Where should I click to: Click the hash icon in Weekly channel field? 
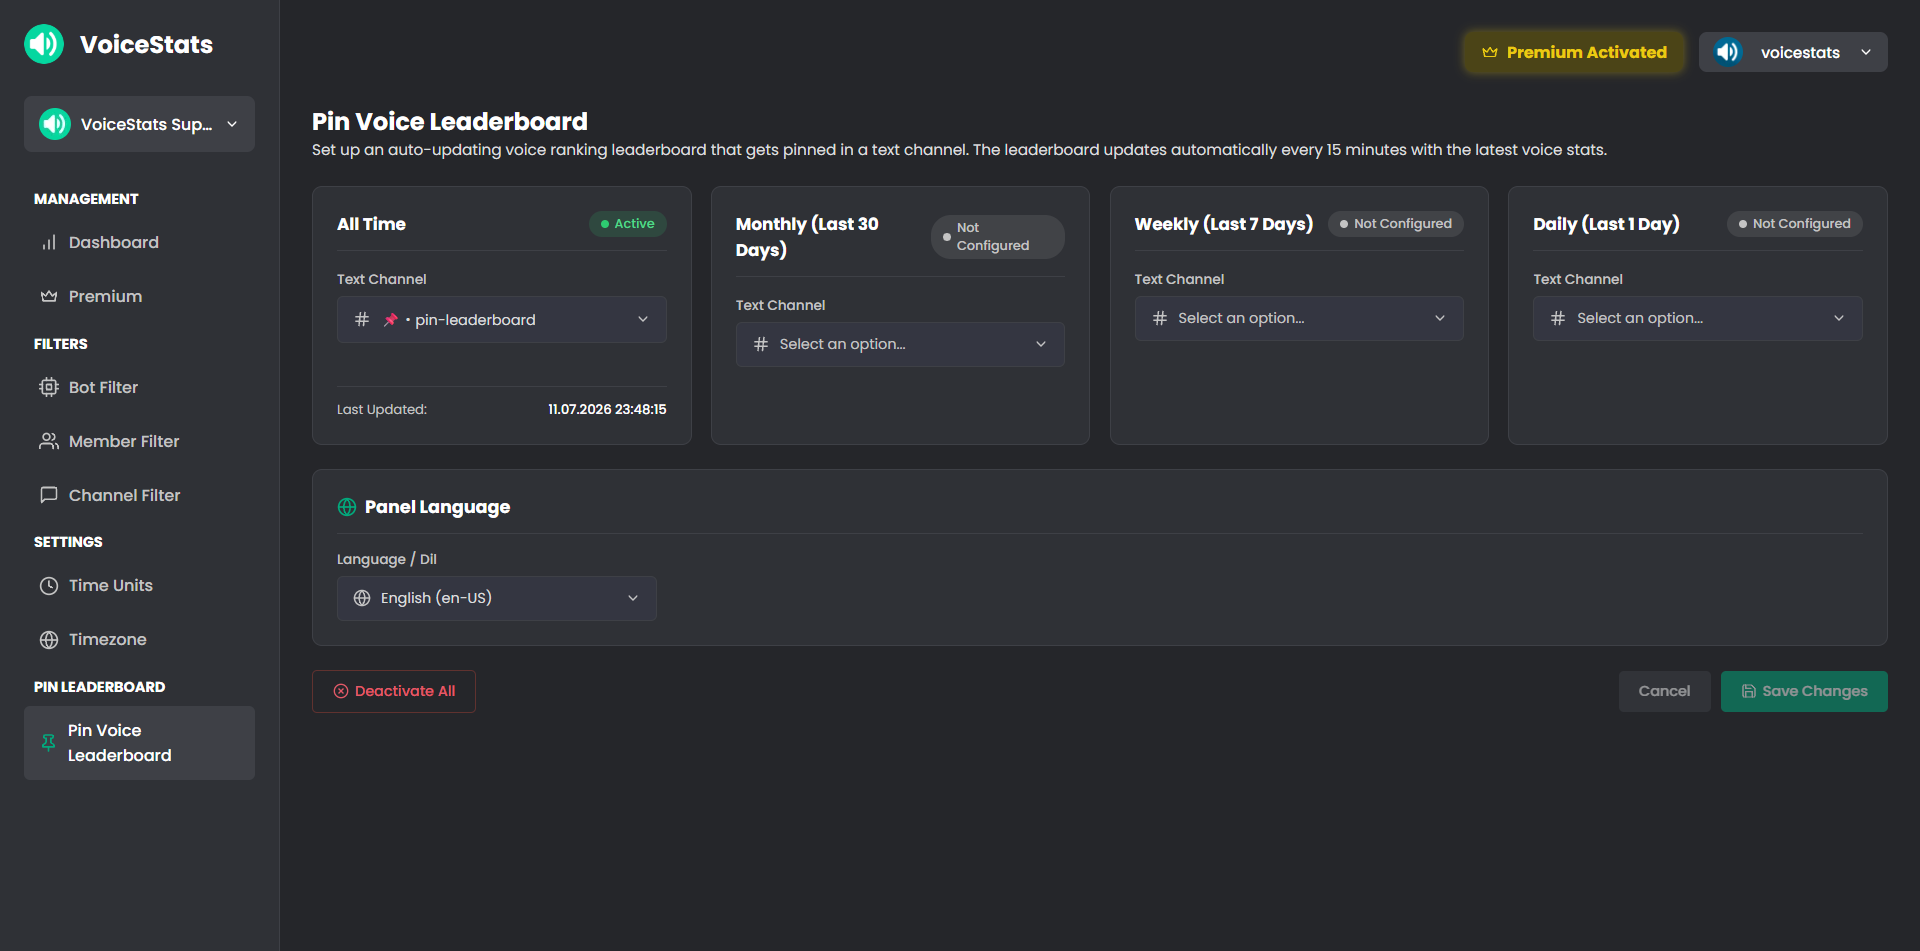coord(1160,318)
